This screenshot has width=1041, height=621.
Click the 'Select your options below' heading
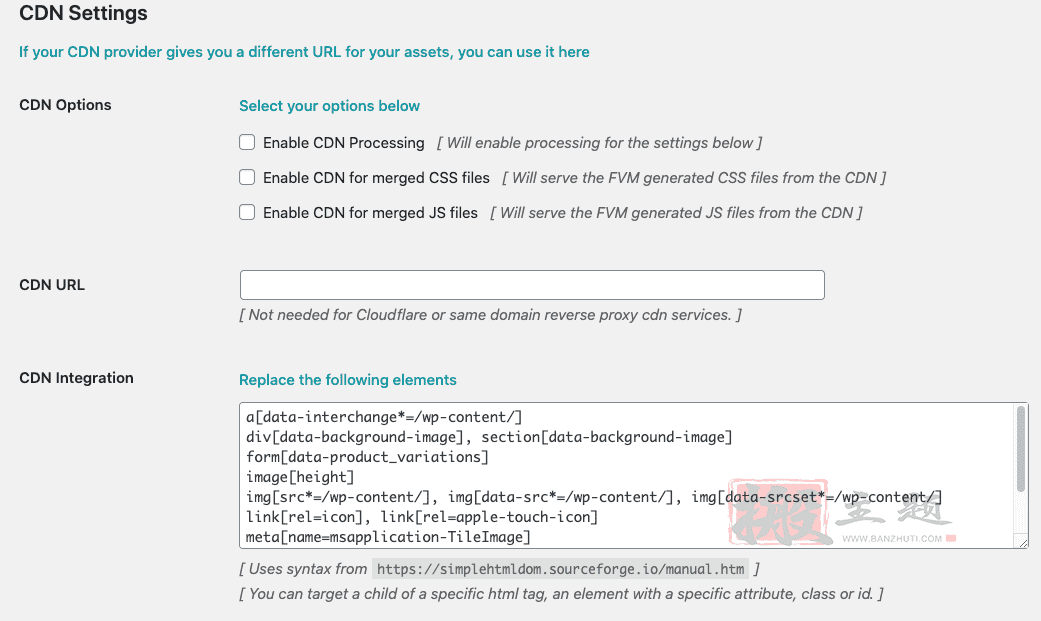point(329,106)
